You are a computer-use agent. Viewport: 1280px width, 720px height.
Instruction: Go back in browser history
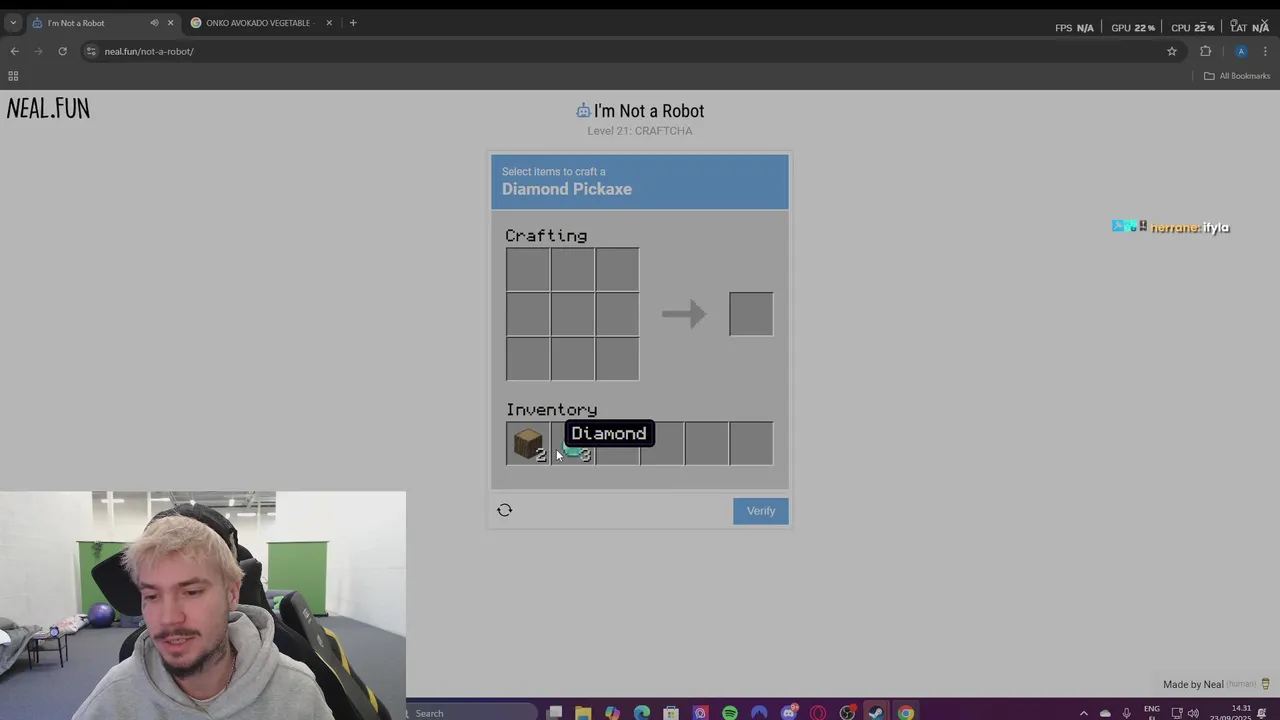tap(14, 51)
